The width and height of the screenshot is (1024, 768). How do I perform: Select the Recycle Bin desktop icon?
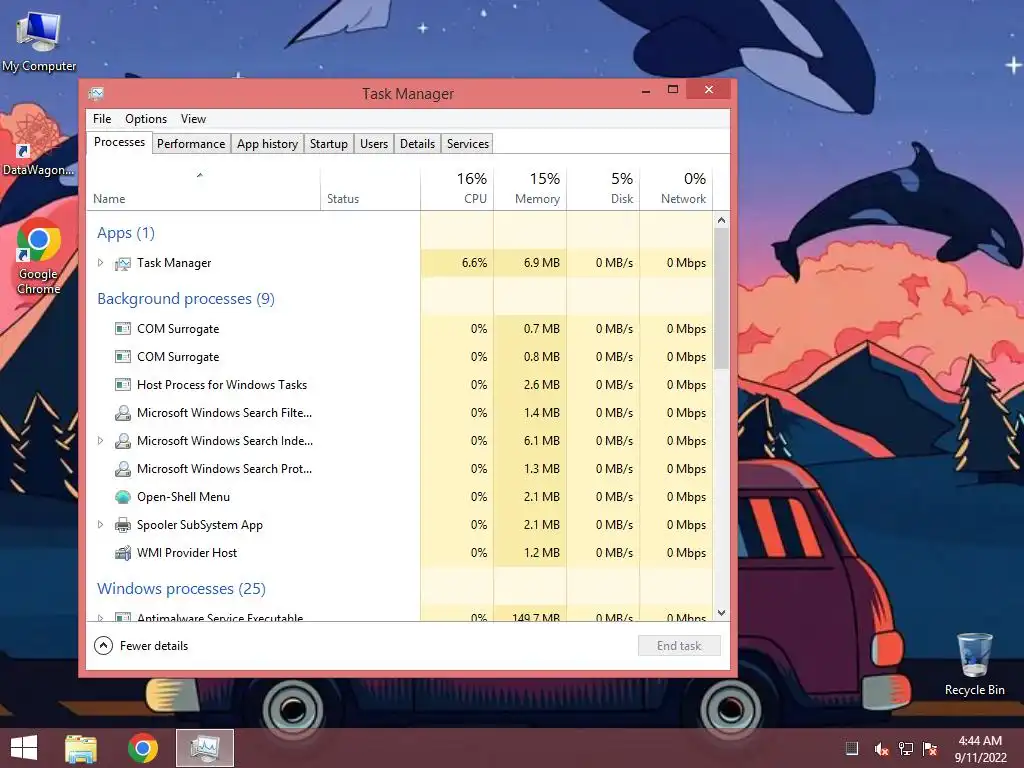(x=974, y=664)
